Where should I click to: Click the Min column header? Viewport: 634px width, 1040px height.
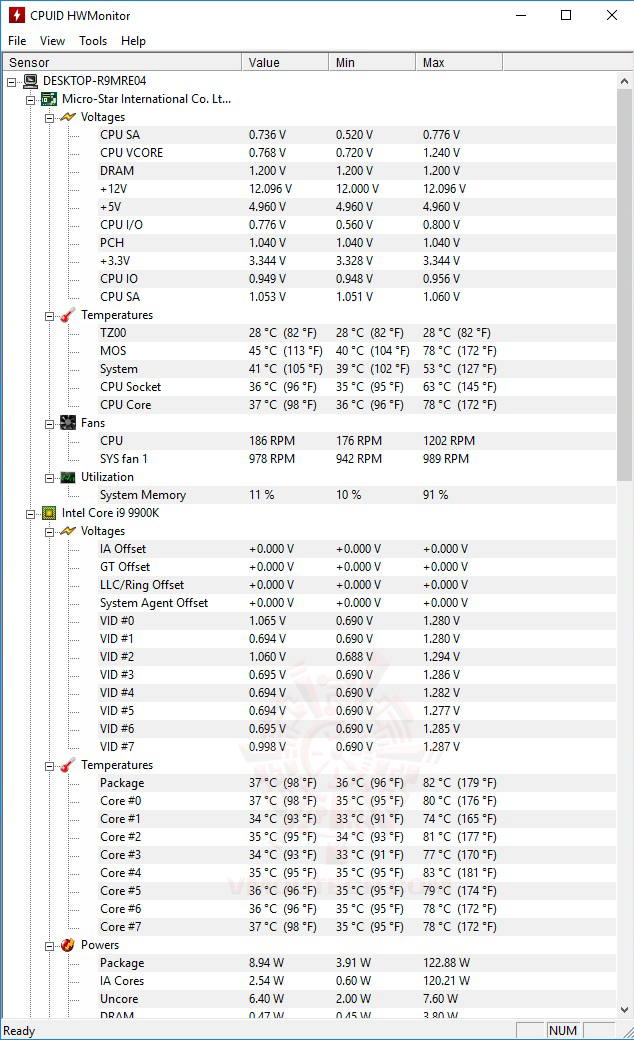372,62
